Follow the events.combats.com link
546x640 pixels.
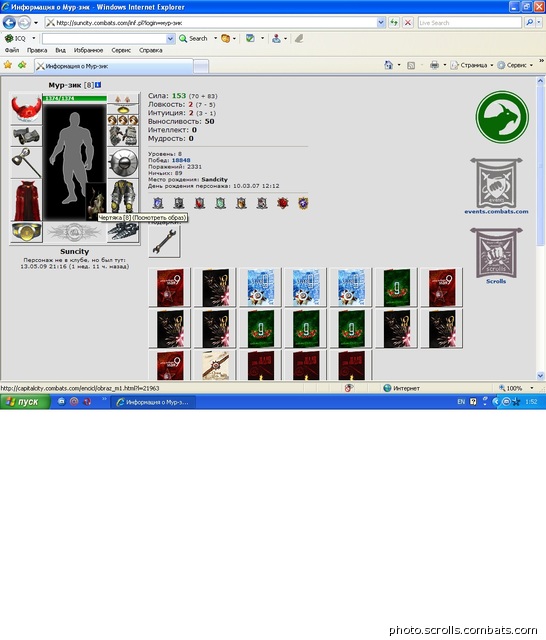click(496, 211)
